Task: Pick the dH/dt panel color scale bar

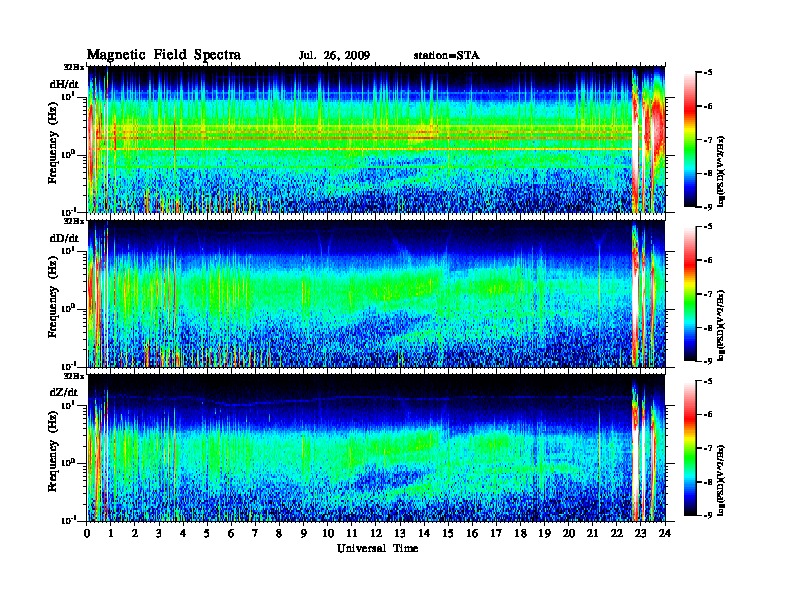Action: (690, 140)
